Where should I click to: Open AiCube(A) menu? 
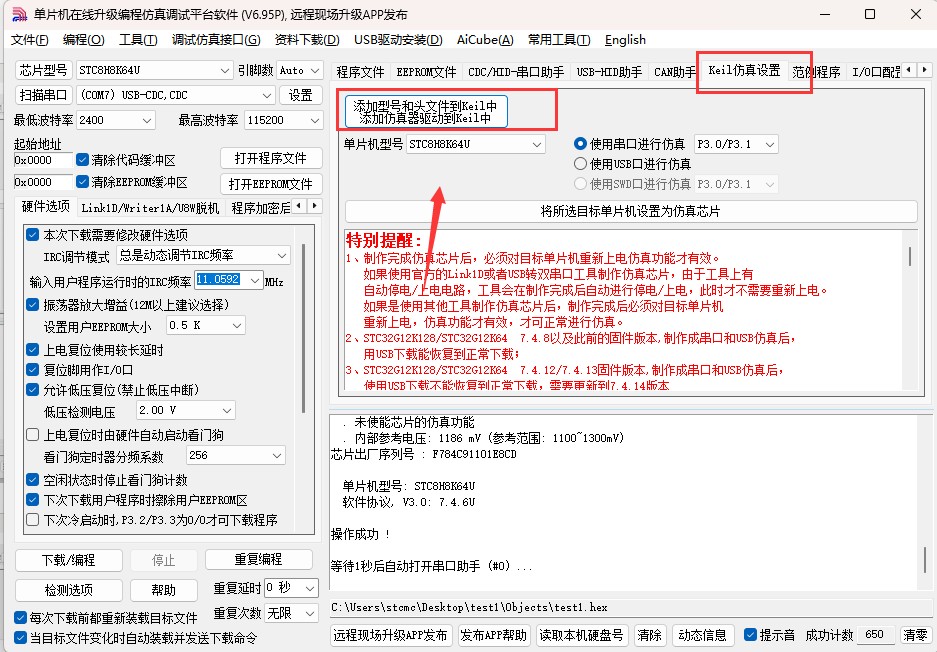[485, 40]
